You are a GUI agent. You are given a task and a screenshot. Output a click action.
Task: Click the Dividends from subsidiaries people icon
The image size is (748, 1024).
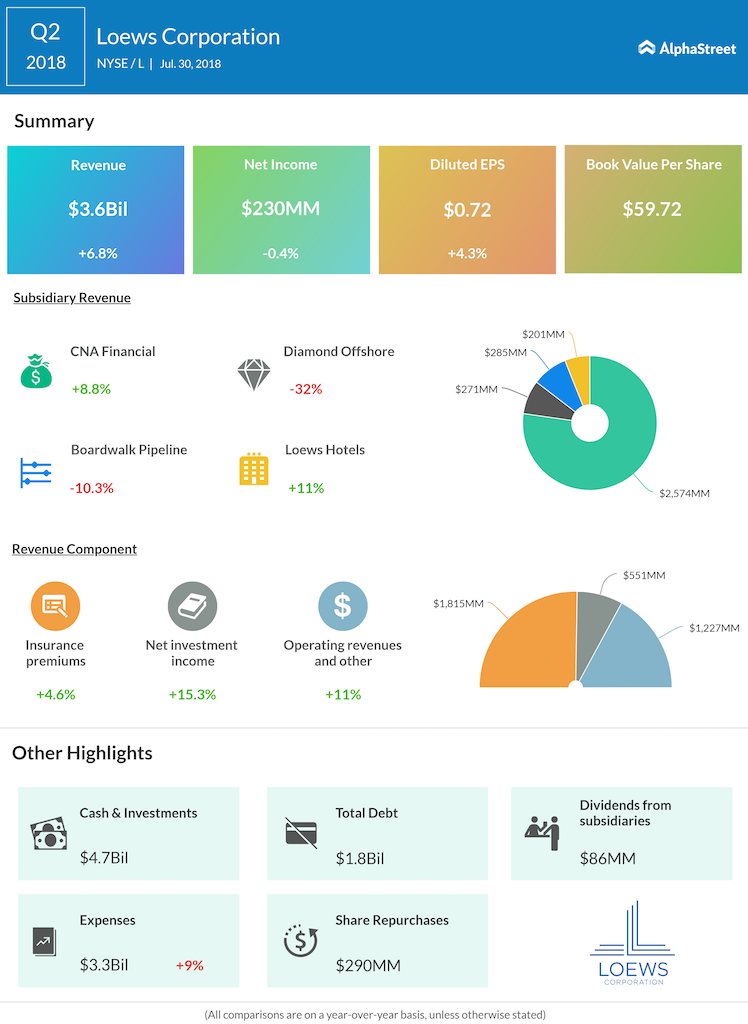(543, 833)
